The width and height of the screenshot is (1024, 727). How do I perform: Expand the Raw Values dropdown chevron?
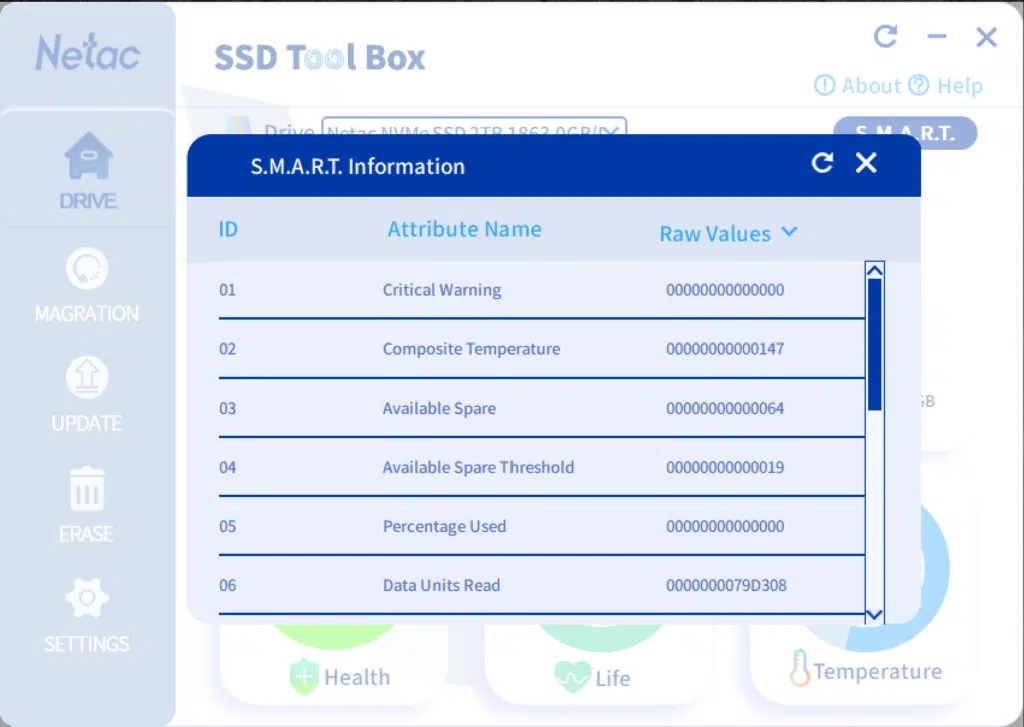coord(789,232)
